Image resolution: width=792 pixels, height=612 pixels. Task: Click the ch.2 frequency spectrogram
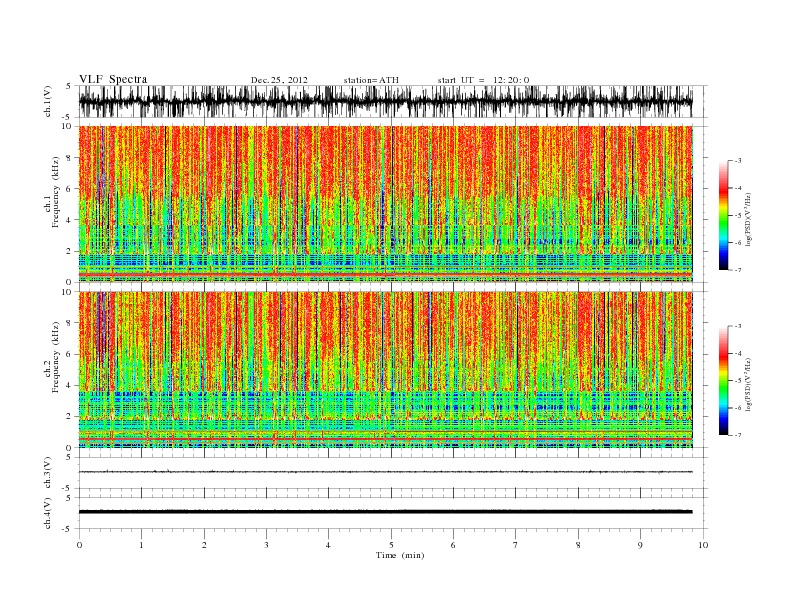385,370
